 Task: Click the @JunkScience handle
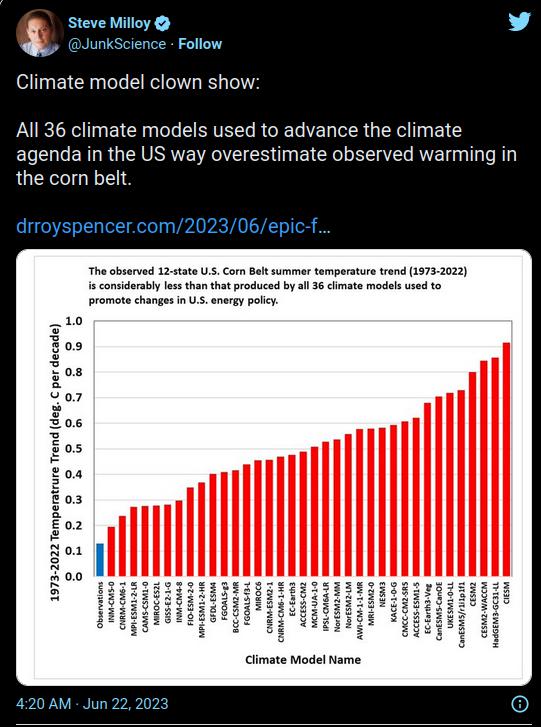pyautogui.click(x=117, y=44)
